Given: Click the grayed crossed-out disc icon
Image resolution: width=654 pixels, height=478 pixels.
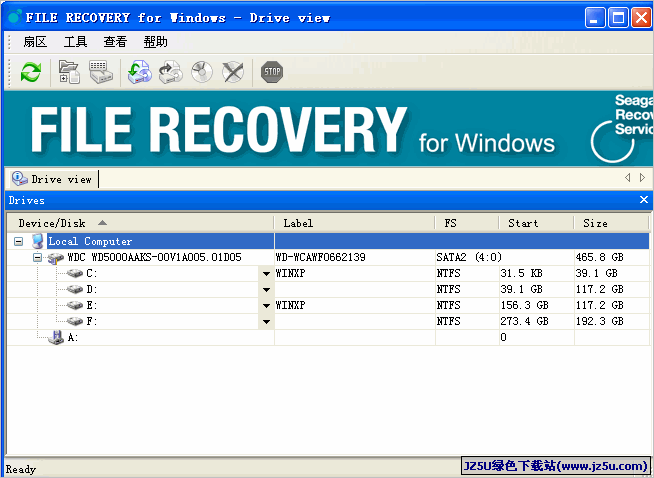Looking at the screenshot, I should tap(233, 72).
